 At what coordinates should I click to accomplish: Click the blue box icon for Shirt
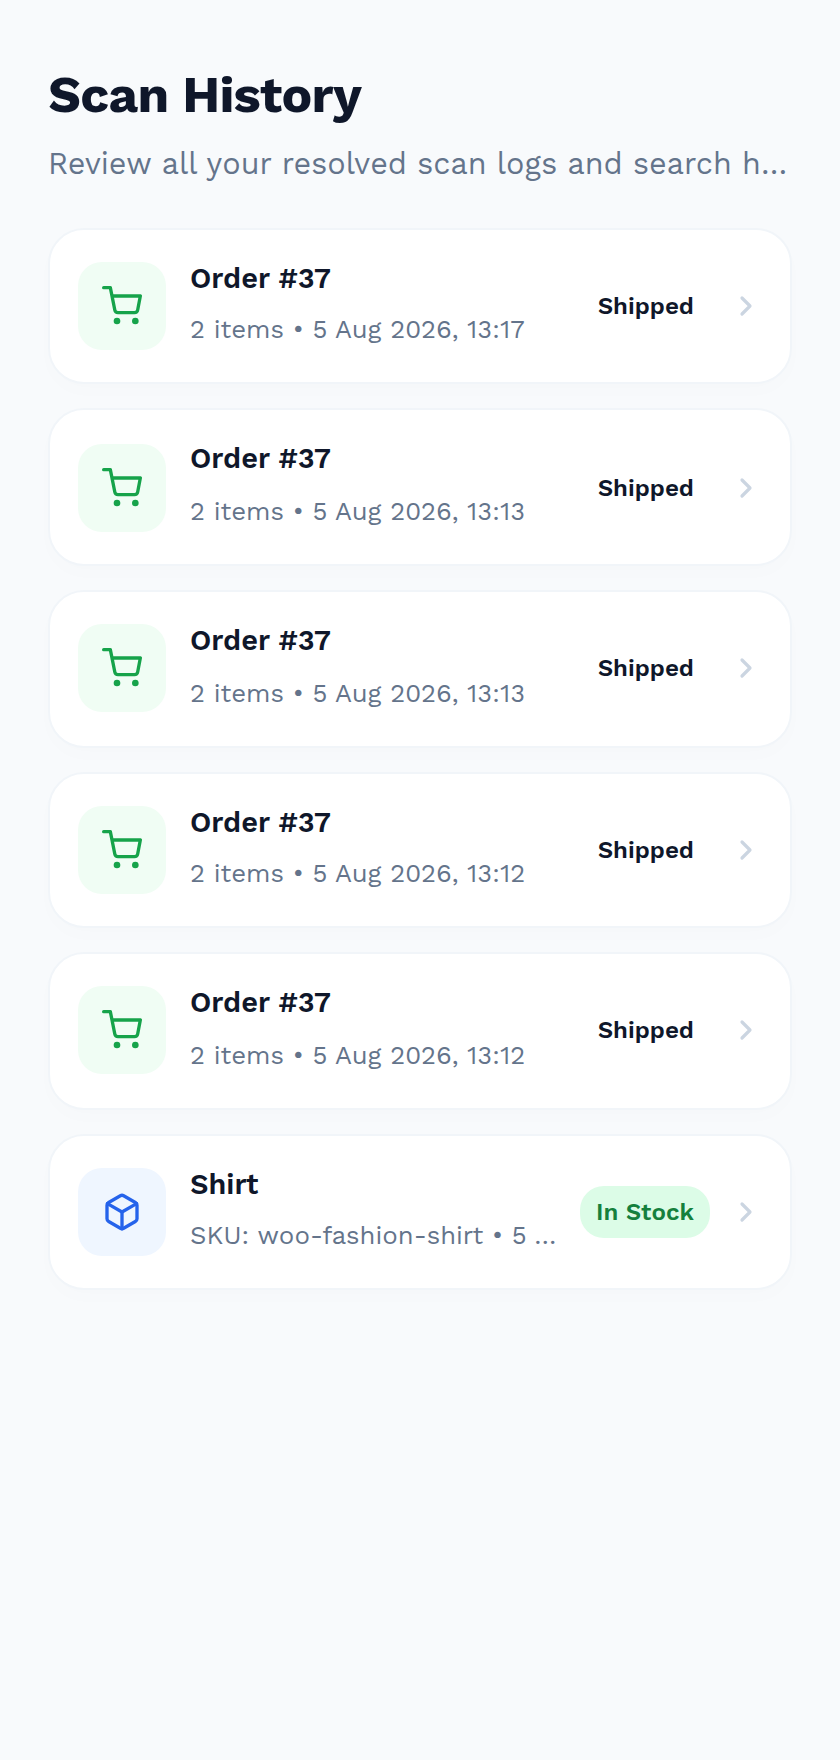coord(122,1212)
